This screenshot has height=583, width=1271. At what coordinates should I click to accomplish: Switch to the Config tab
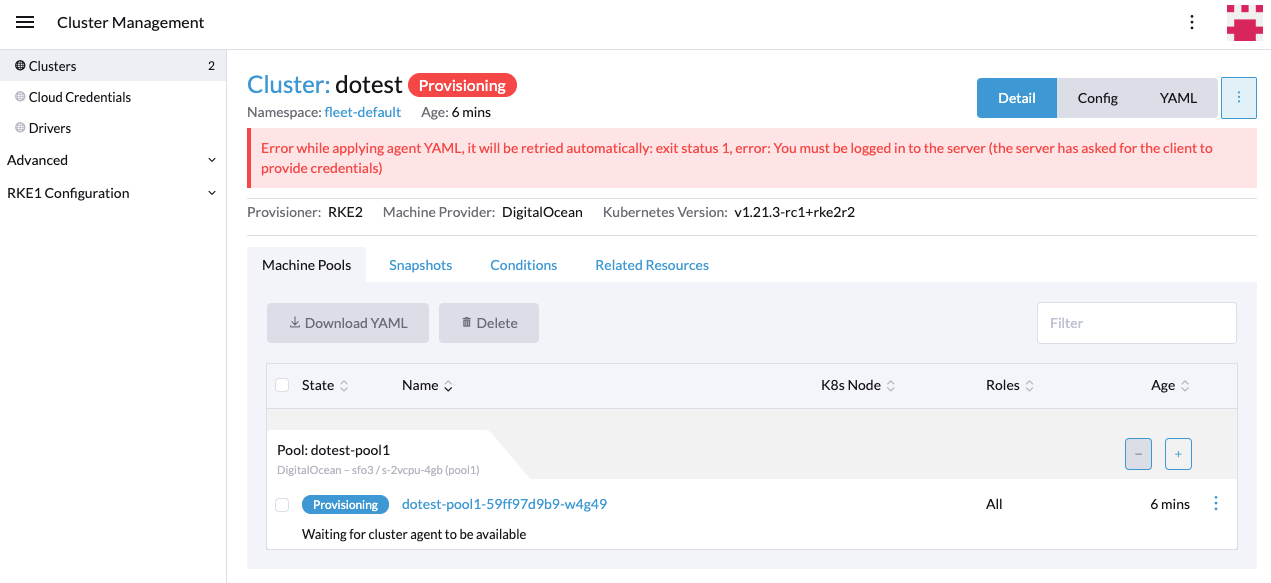tap(1097, 97)
